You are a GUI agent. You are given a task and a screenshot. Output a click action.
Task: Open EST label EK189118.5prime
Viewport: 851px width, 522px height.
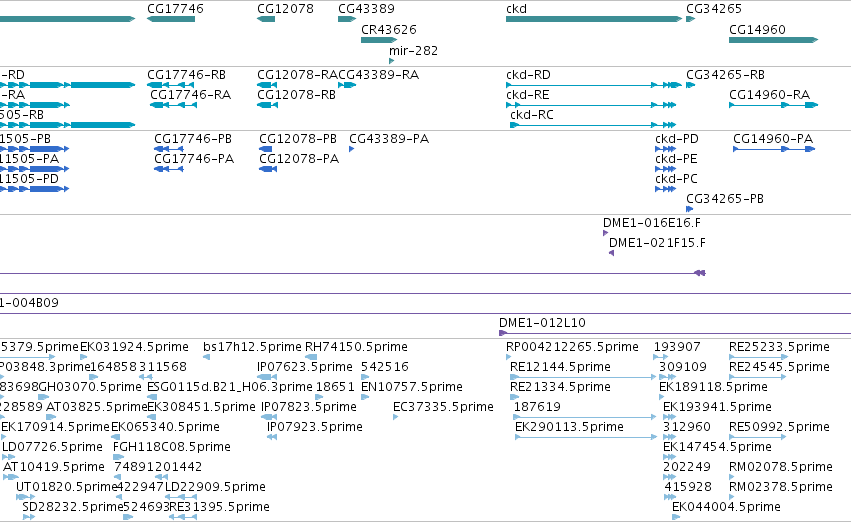[x=713, y=386]
